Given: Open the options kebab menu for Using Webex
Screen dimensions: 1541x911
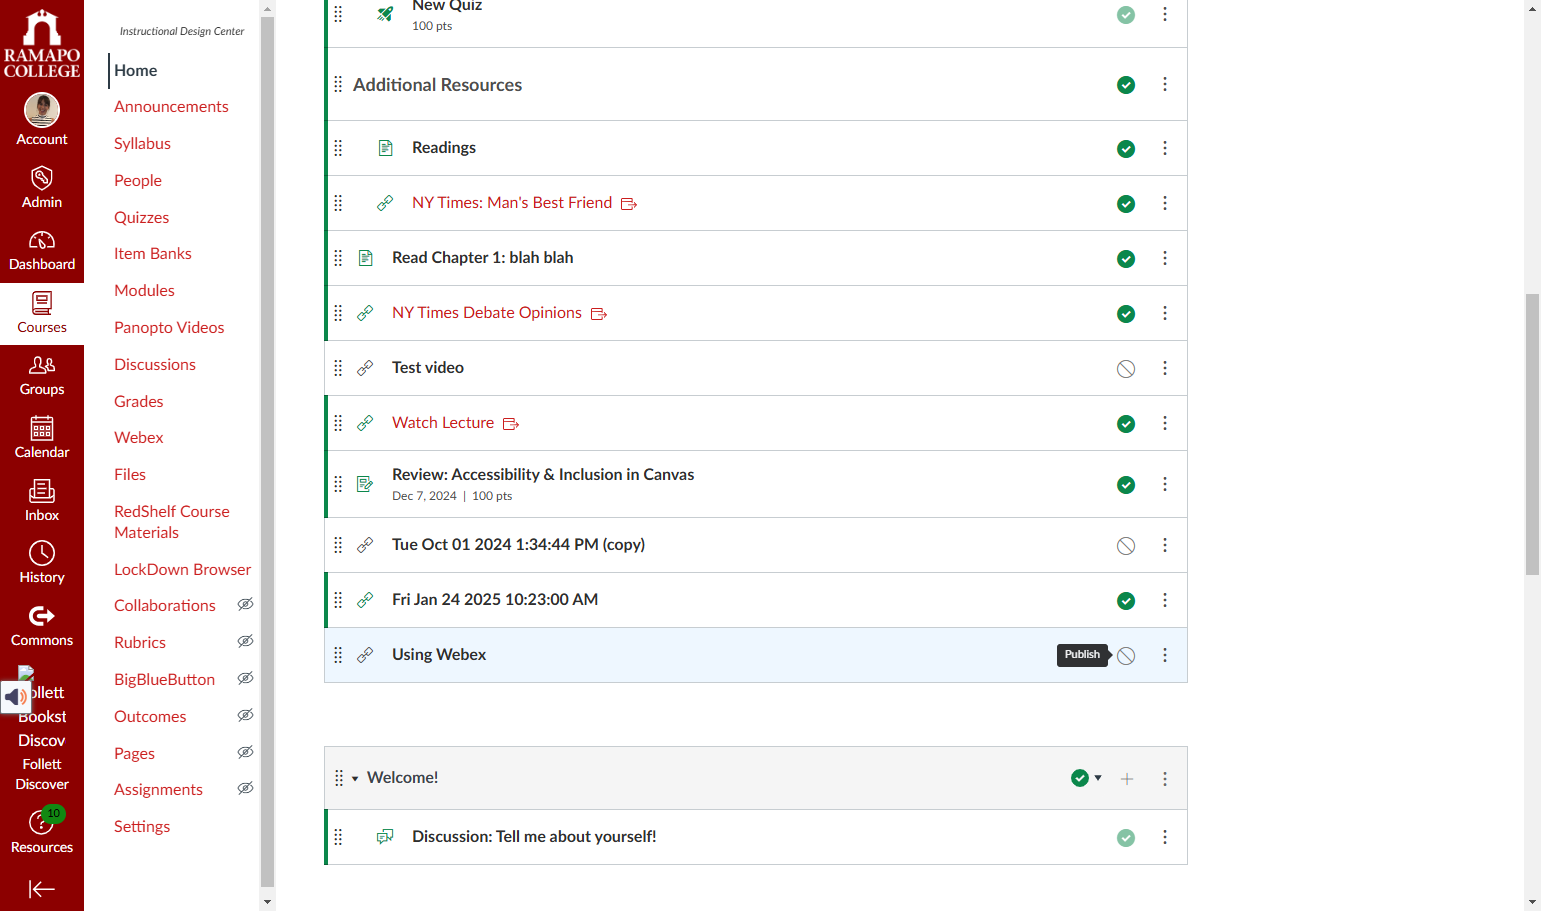Looking at the screenshot, I should (1165, 655).
